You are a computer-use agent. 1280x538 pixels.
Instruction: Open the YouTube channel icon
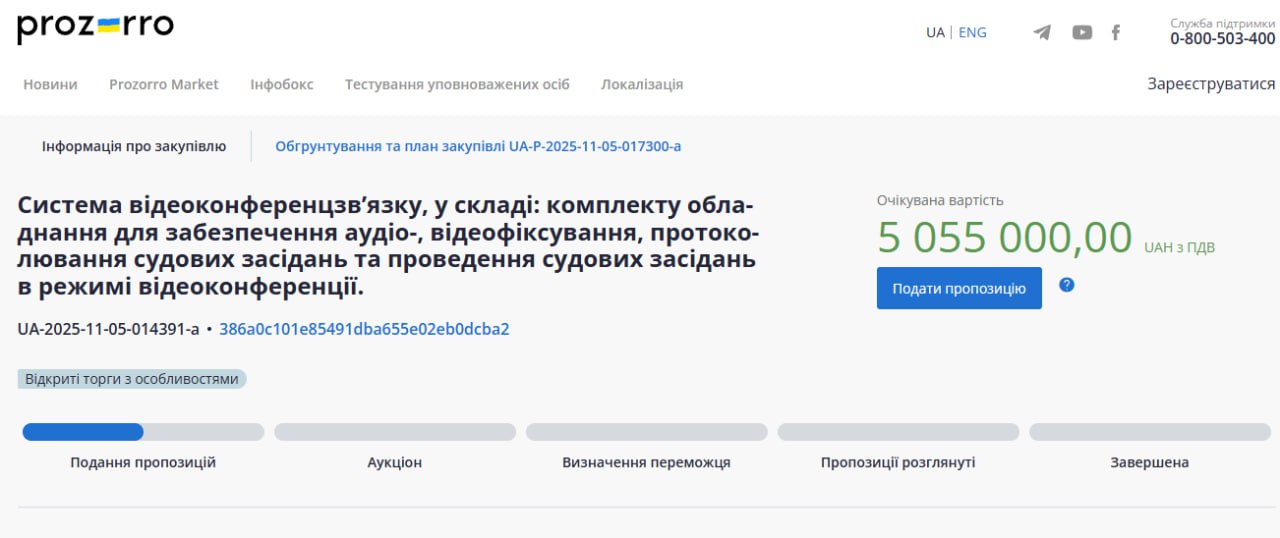(x=1082, y=32)
